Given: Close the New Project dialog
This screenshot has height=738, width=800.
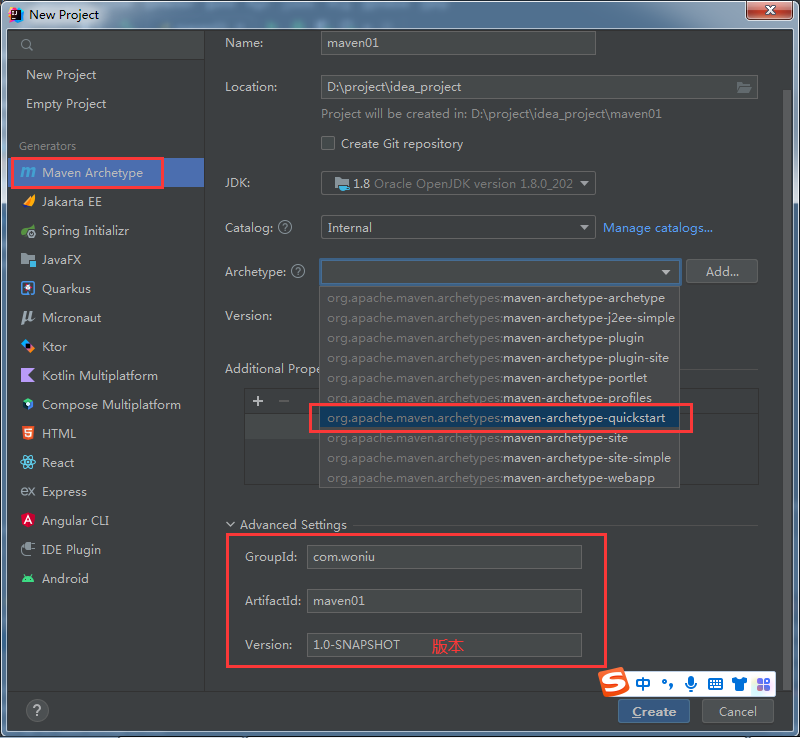Looking at the screenshot, I should coord(770,10).
